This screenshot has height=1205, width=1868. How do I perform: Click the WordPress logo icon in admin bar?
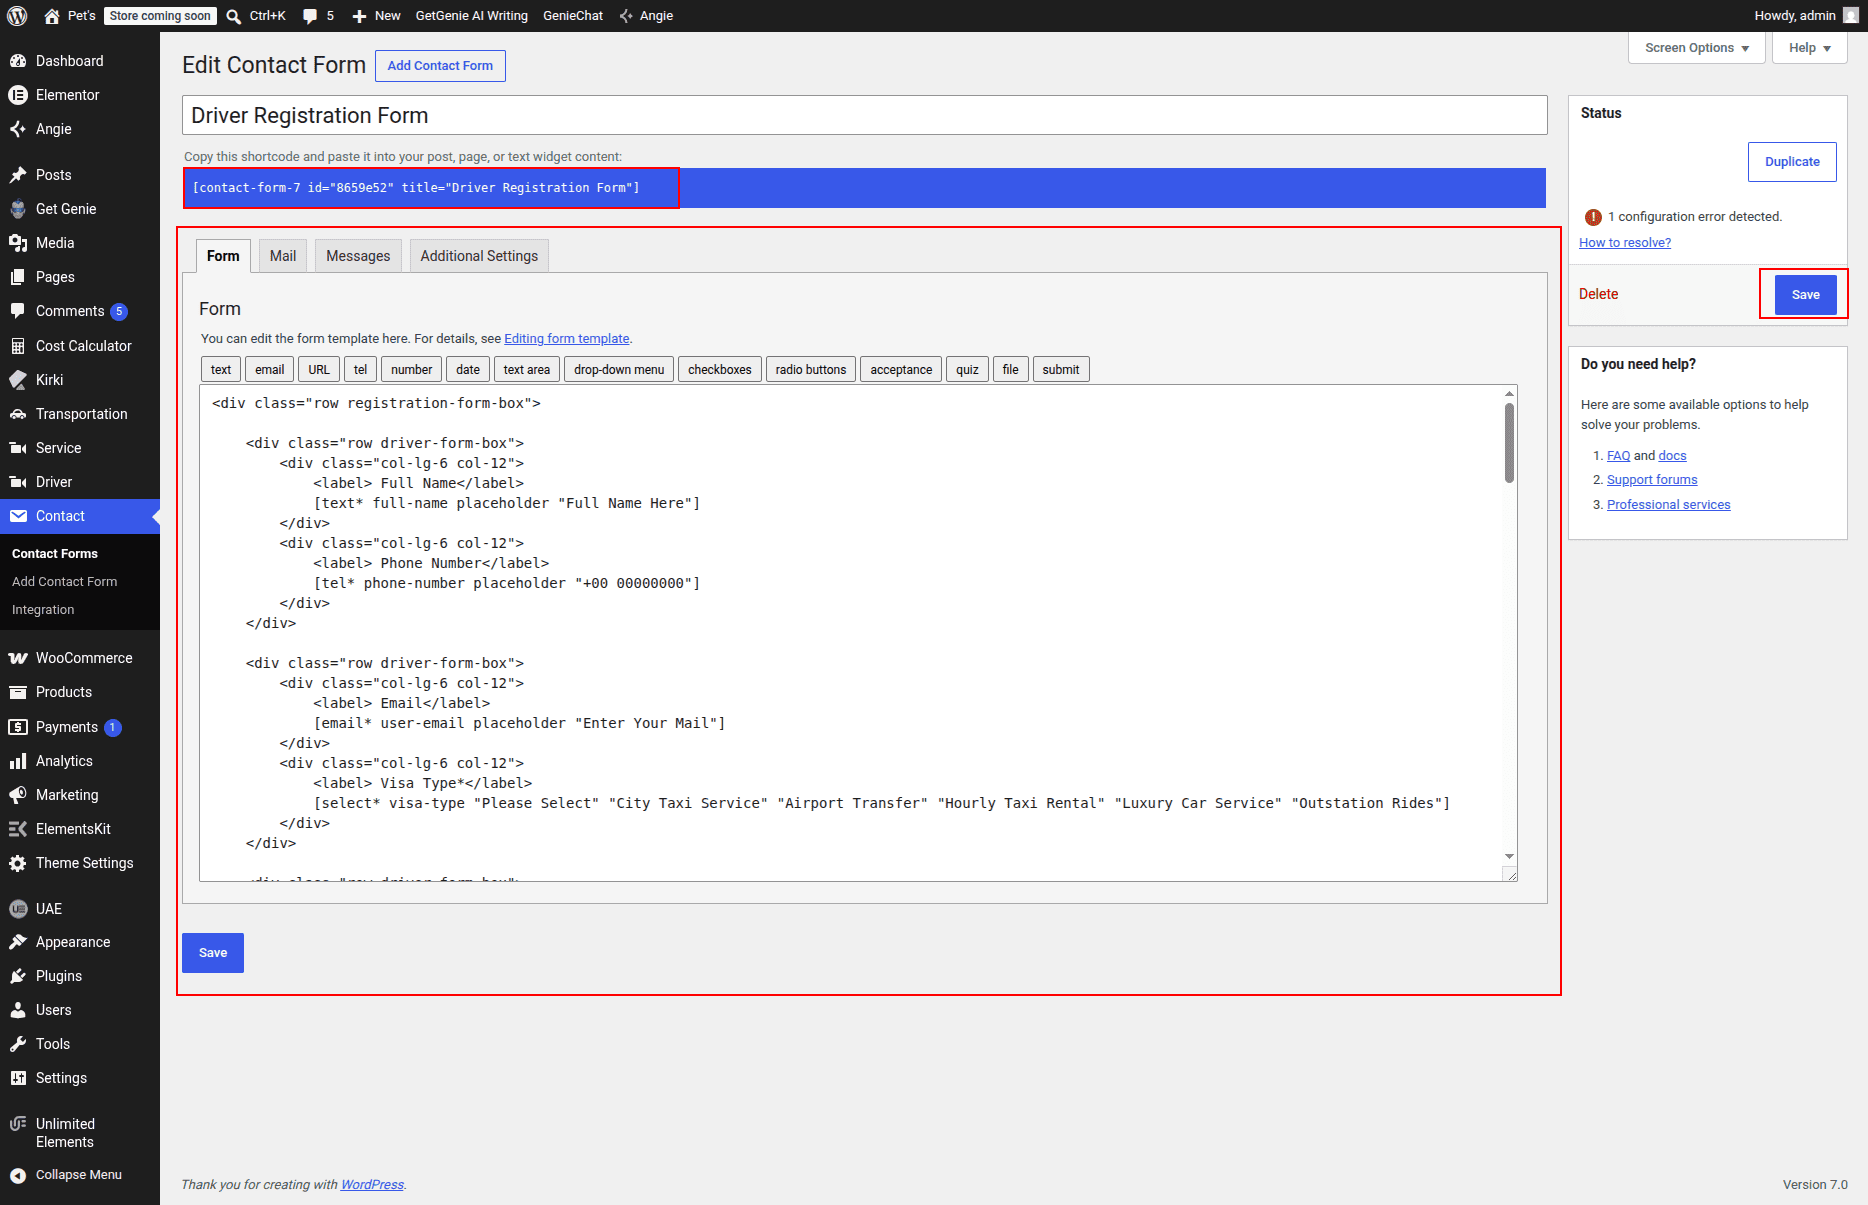[17, 16]
